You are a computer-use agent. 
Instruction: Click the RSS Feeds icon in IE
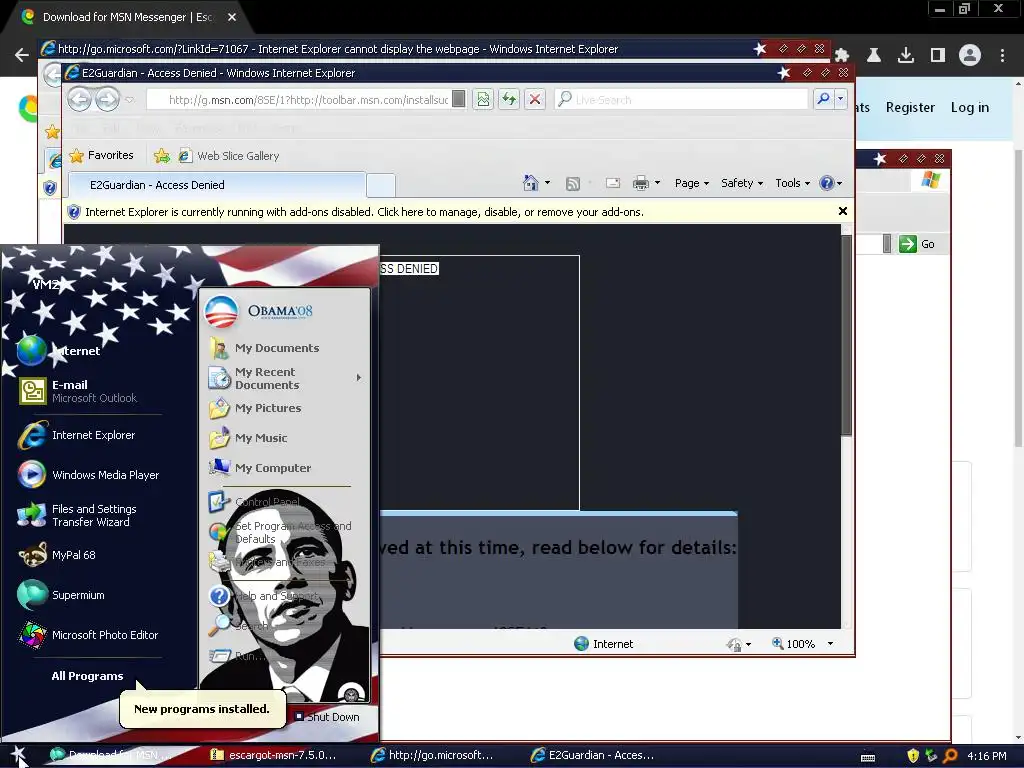pos(573,184)
